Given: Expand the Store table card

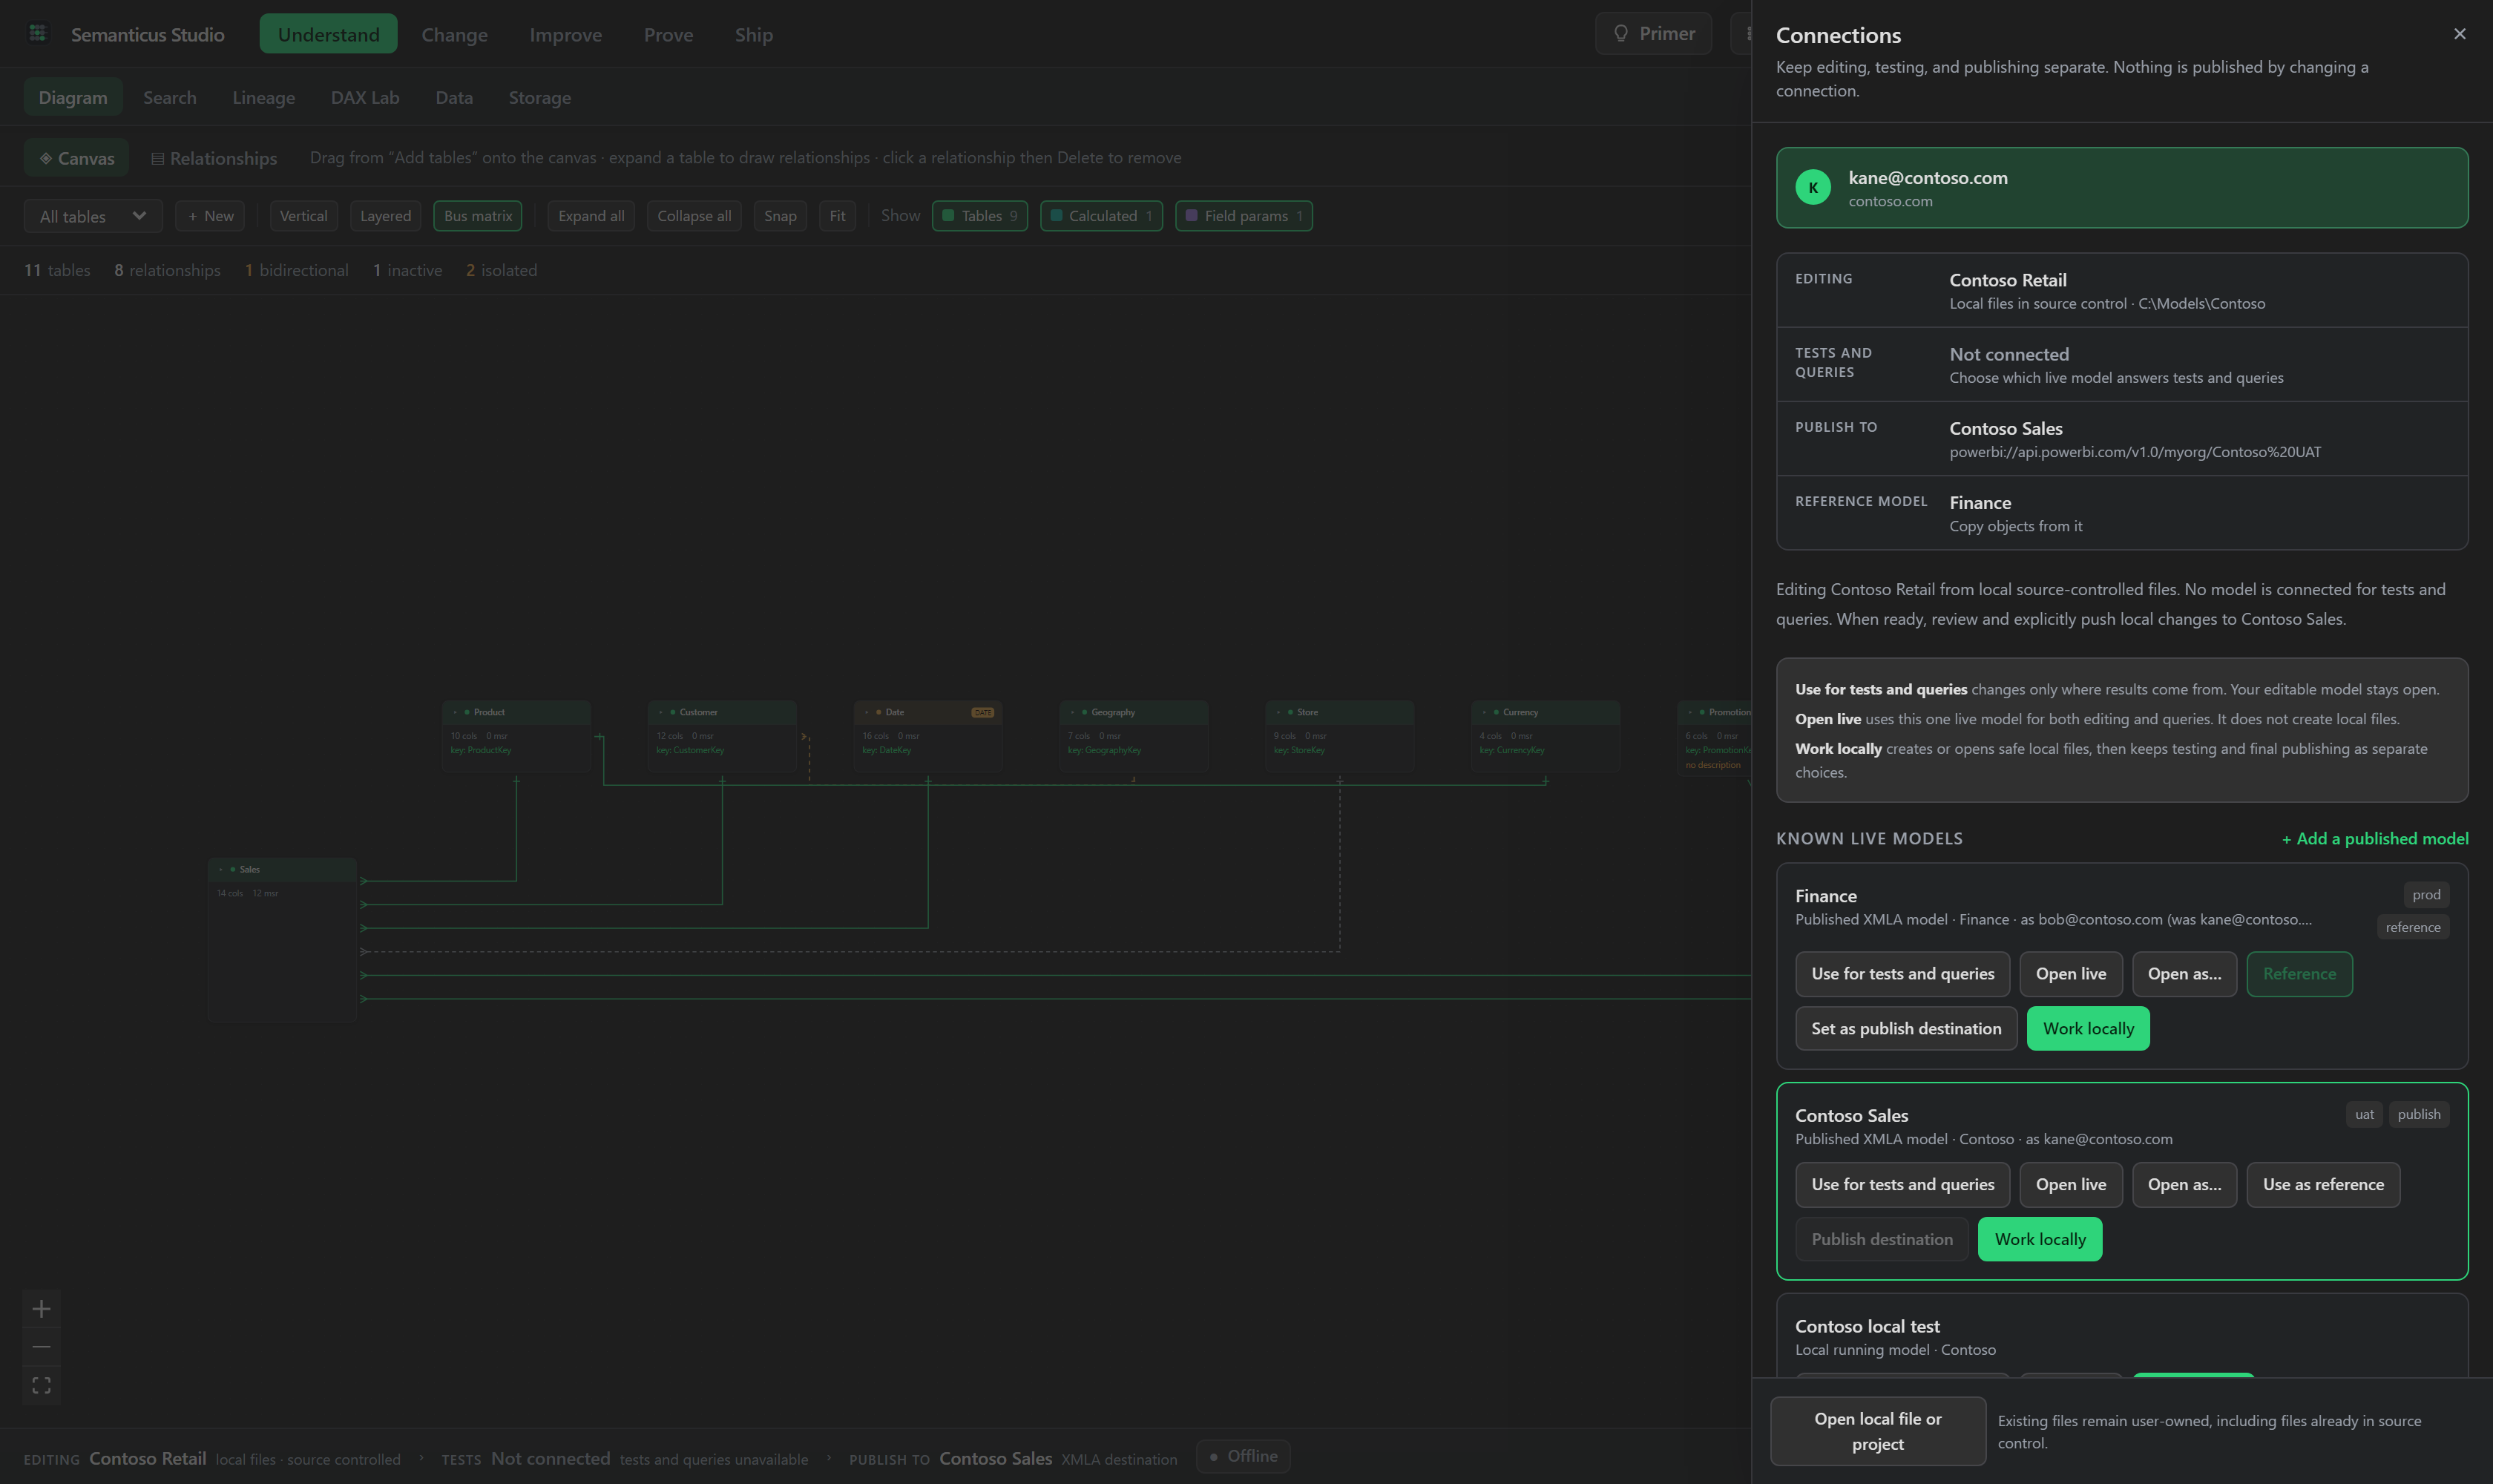Looking at the screenshot, I should 1279,713.
